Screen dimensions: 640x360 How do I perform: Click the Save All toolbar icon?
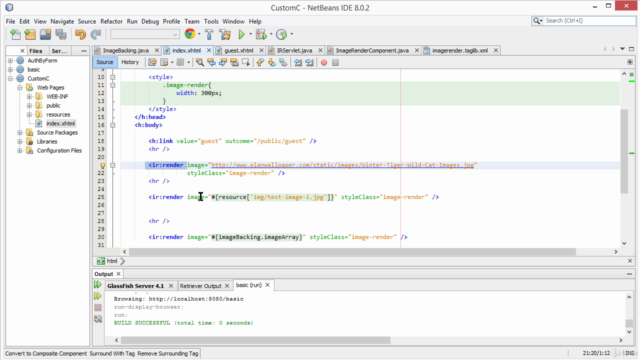click(61, 35)
